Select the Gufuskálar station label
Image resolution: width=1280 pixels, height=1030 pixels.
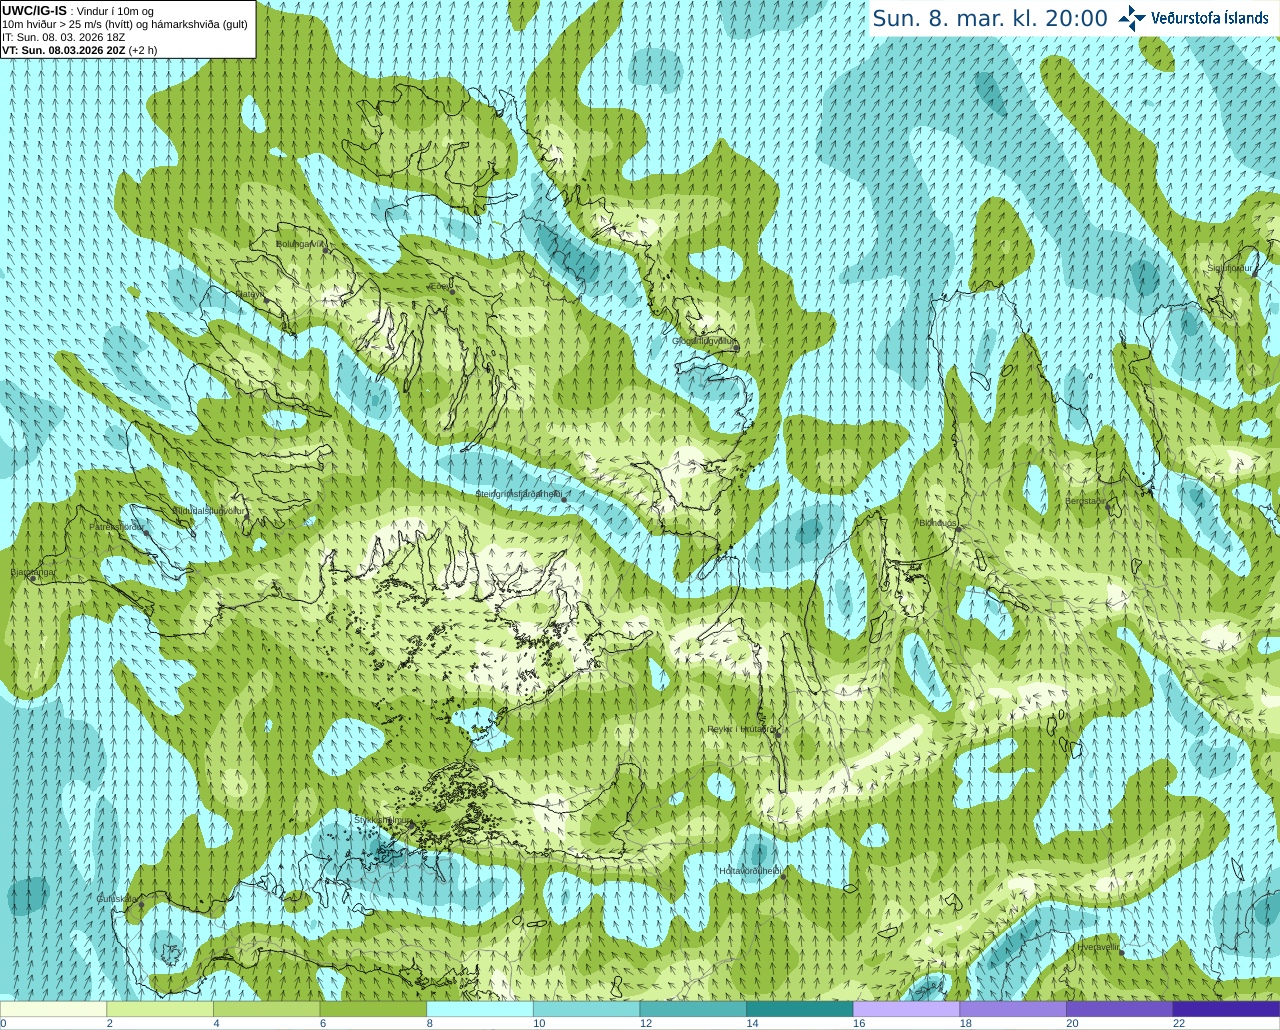(x=117, y=899)
